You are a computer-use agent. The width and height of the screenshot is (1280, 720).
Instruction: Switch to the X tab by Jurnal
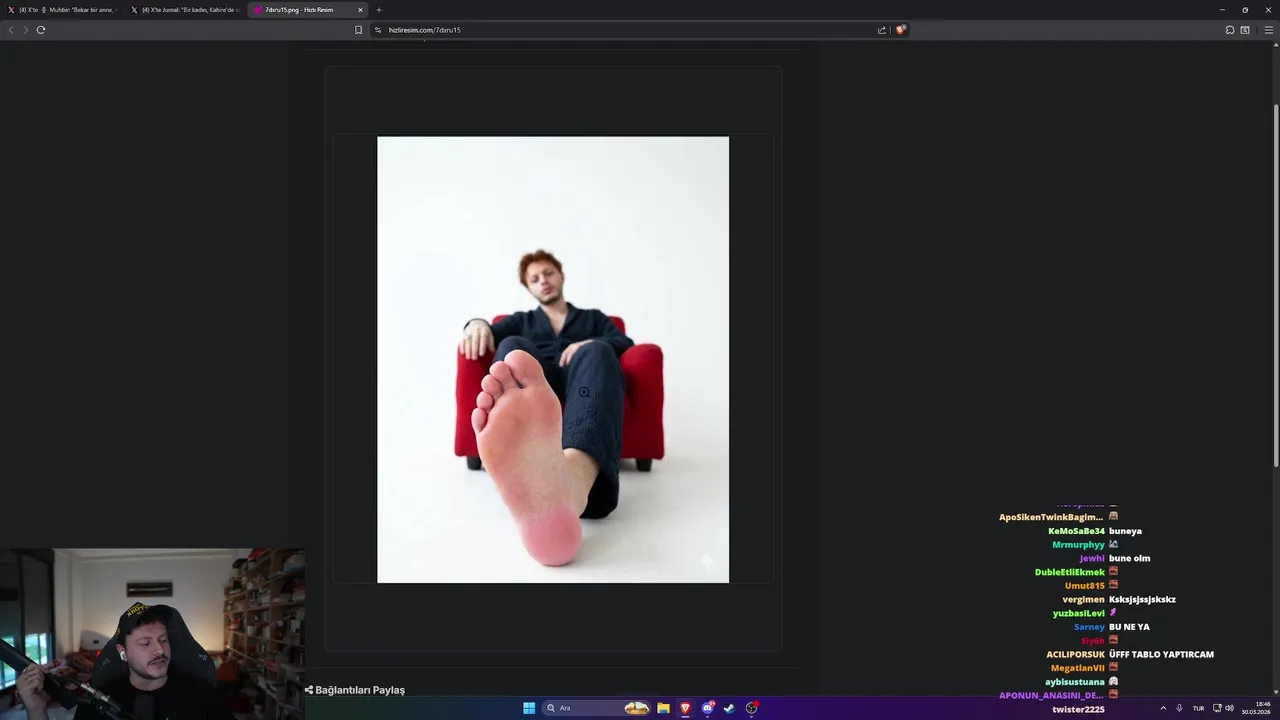coord(185,10)
